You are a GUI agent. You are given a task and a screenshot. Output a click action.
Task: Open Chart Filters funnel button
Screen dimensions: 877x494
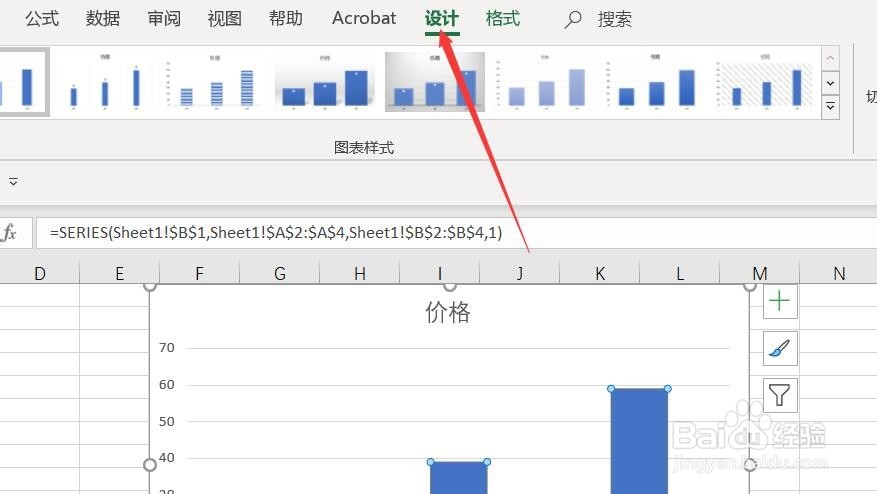pos(780,394)
